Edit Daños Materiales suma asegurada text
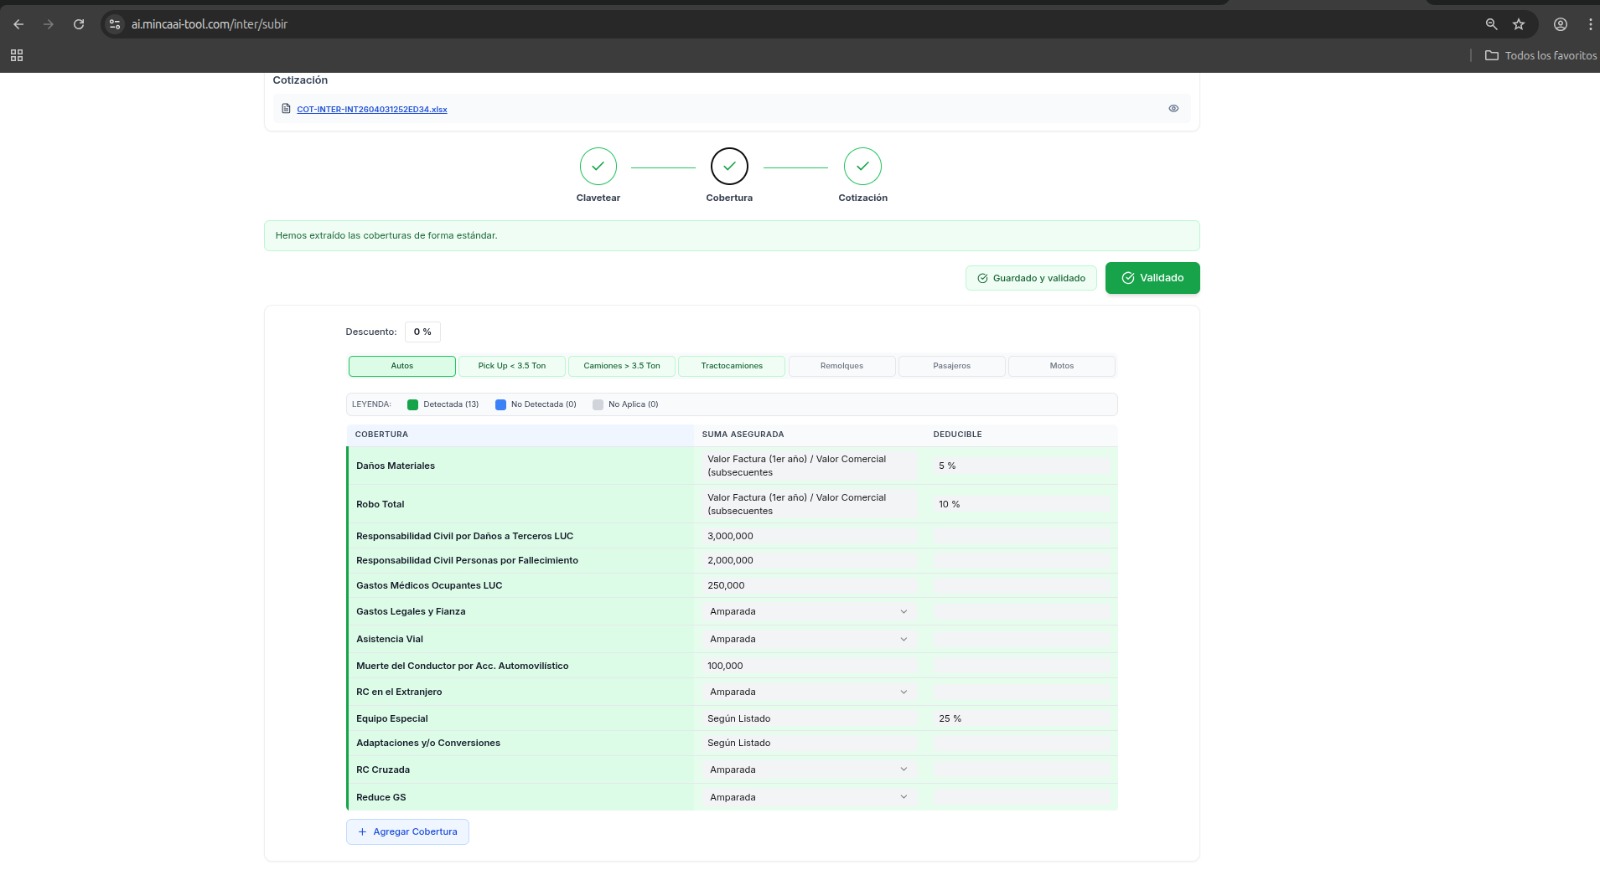1600x875 pixels. click(x=808, y=466)
